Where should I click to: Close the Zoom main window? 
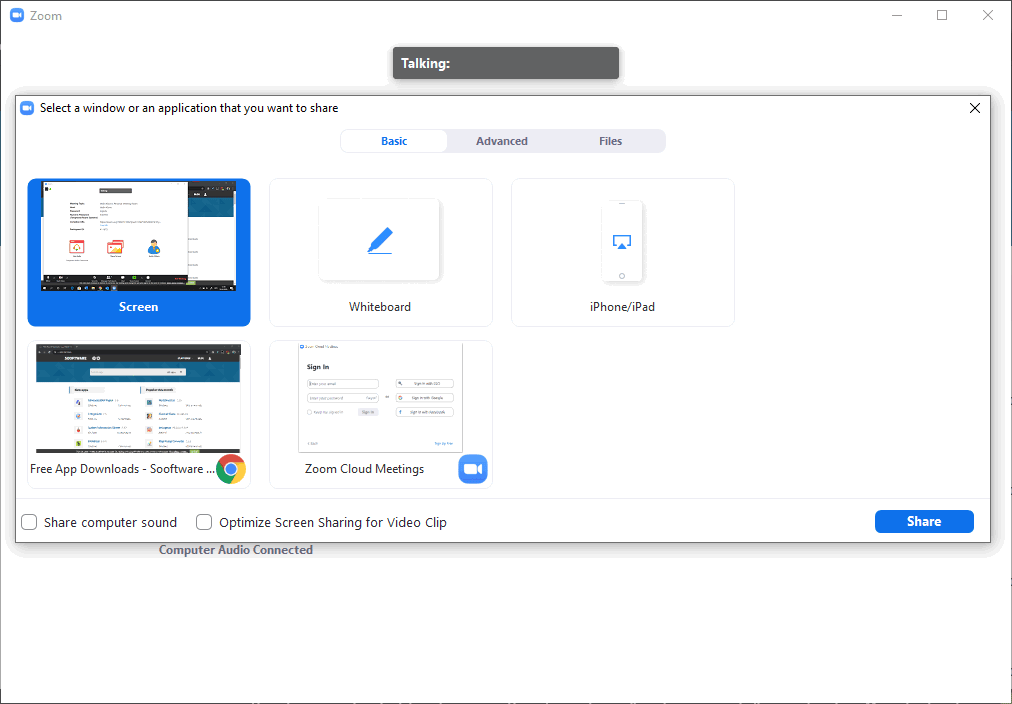tap(987, 15)
